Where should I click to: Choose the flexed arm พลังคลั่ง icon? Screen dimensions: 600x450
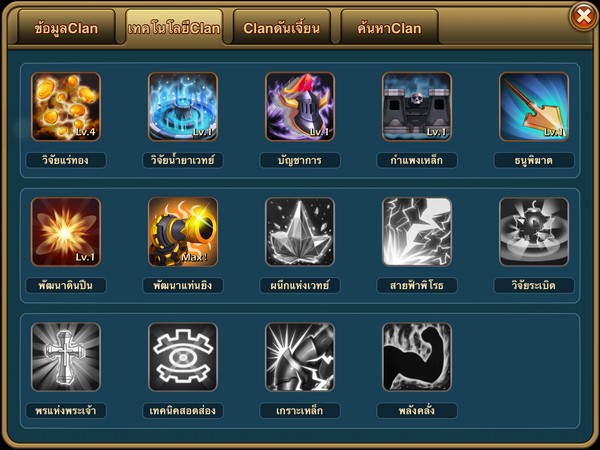point(417,357)
